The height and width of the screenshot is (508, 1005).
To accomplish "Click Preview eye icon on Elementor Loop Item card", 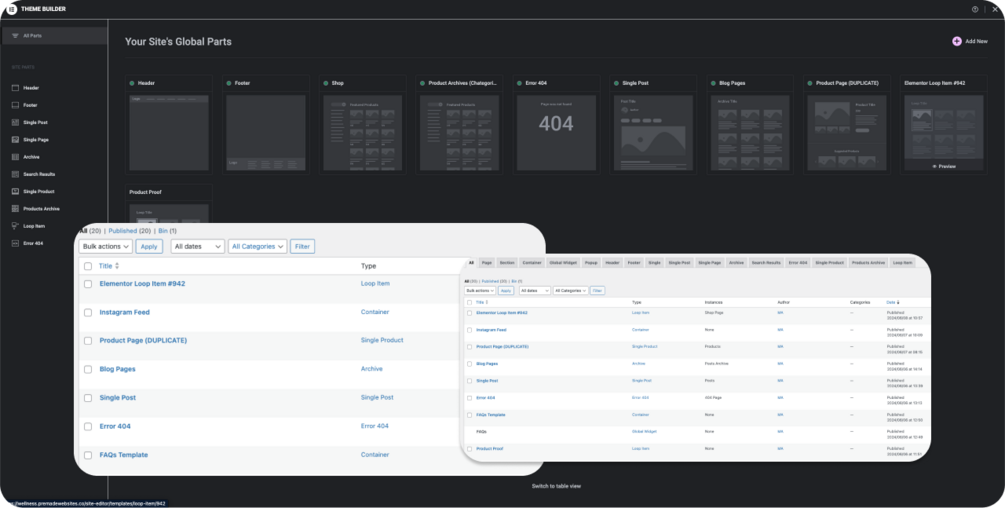I will click(x=934, y=167).
